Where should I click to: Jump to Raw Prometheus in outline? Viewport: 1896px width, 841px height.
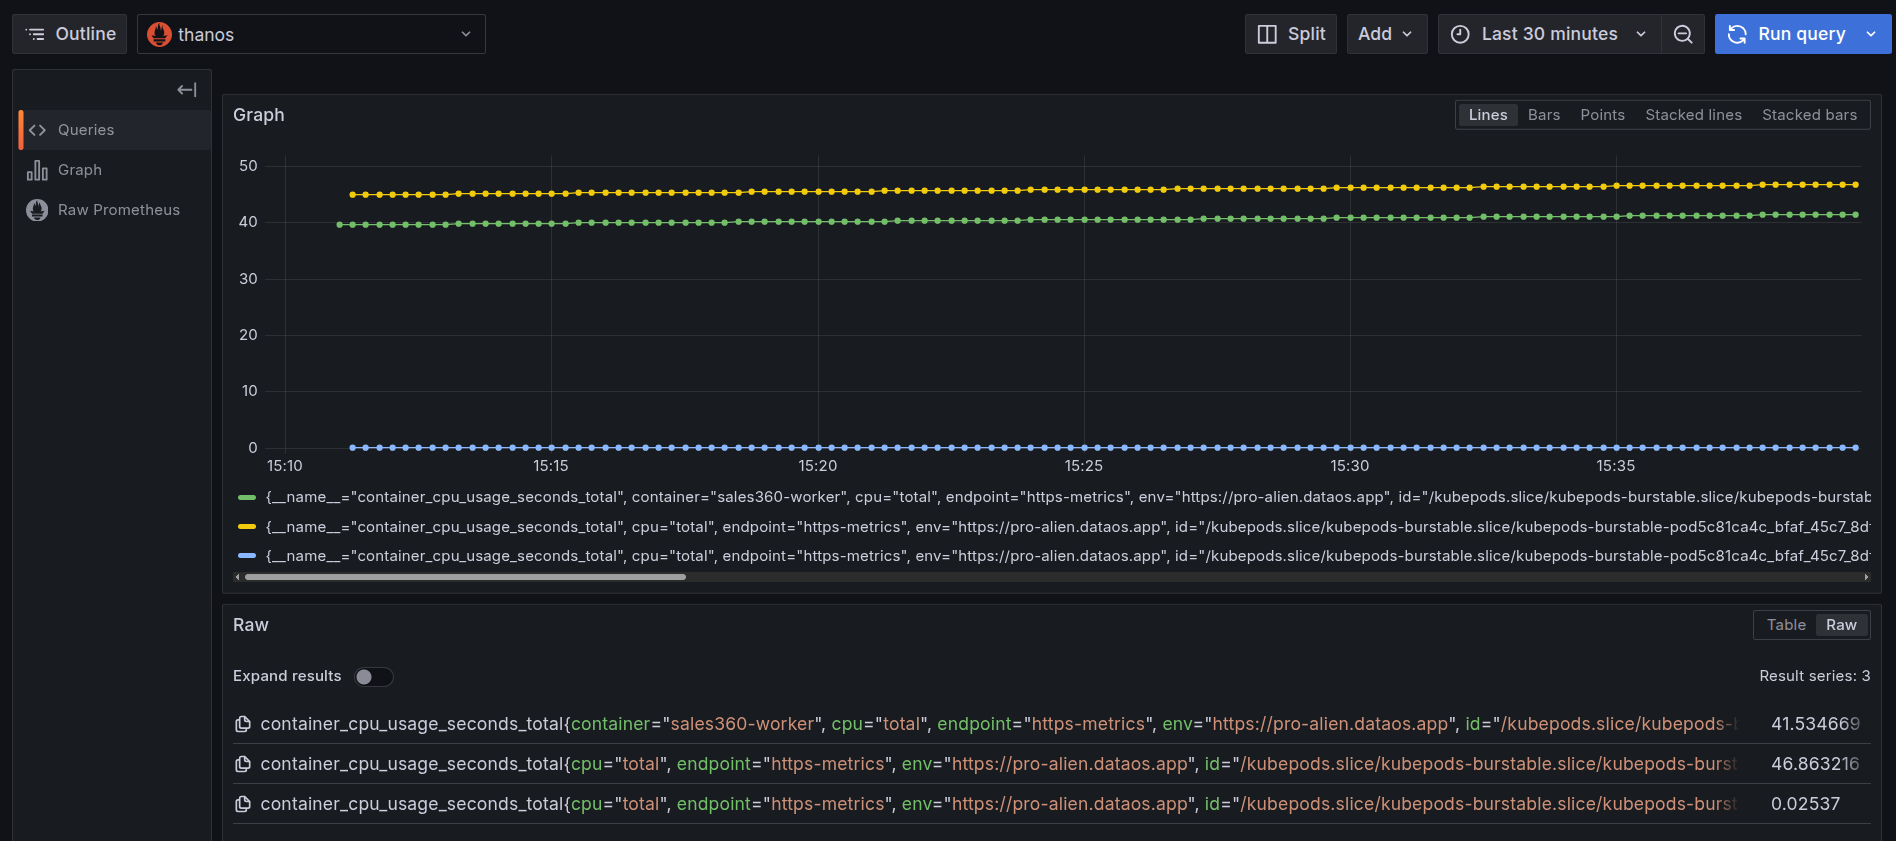coord(118,210)
